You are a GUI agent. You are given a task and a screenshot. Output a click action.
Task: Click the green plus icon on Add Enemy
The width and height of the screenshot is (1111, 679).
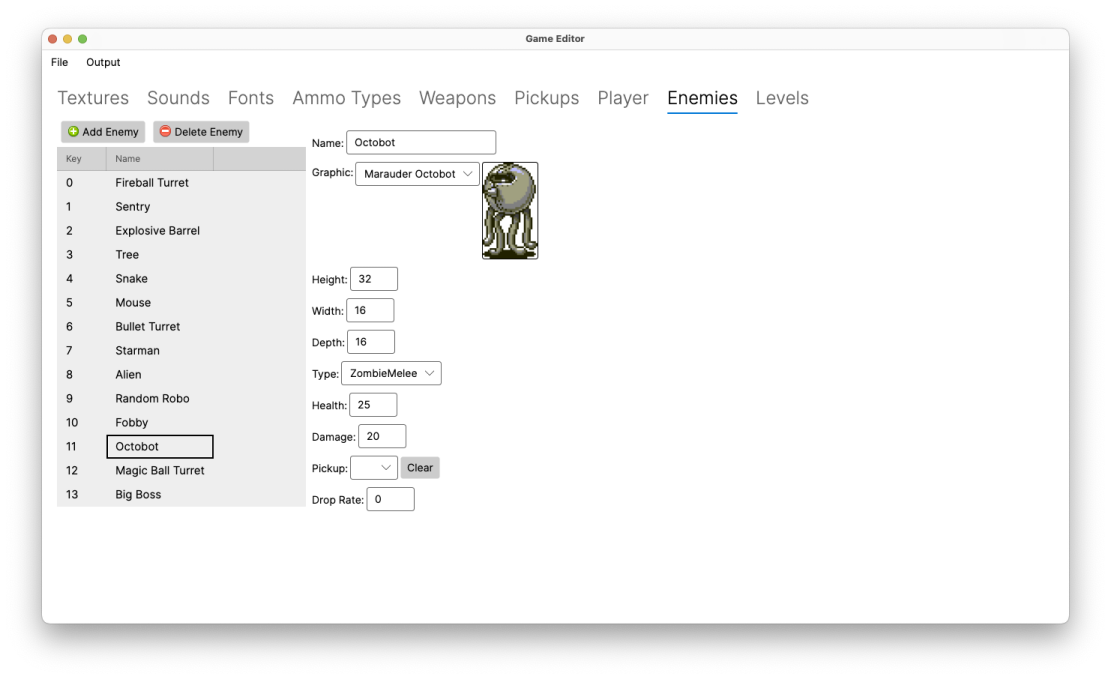coord(73,132)
